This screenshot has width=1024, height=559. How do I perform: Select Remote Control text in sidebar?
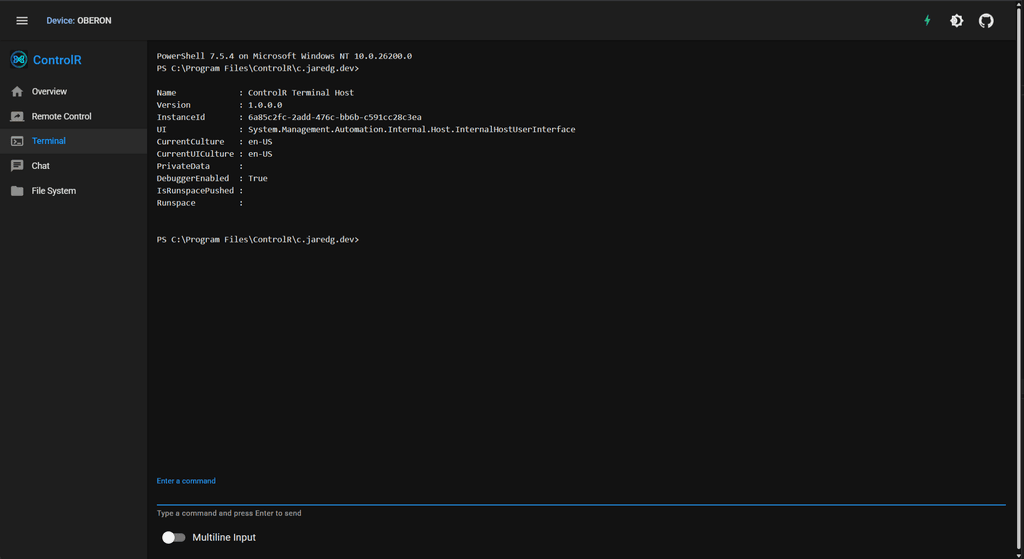(x=61, y=116)
